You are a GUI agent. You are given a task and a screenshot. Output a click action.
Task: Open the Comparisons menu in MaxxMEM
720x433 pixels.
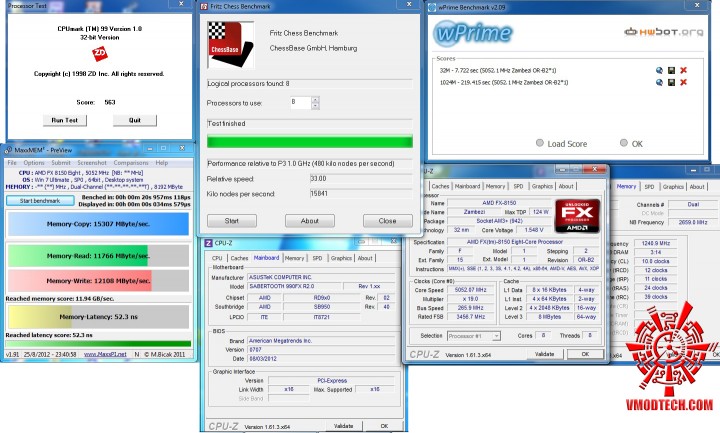click(x=131, y=163)
